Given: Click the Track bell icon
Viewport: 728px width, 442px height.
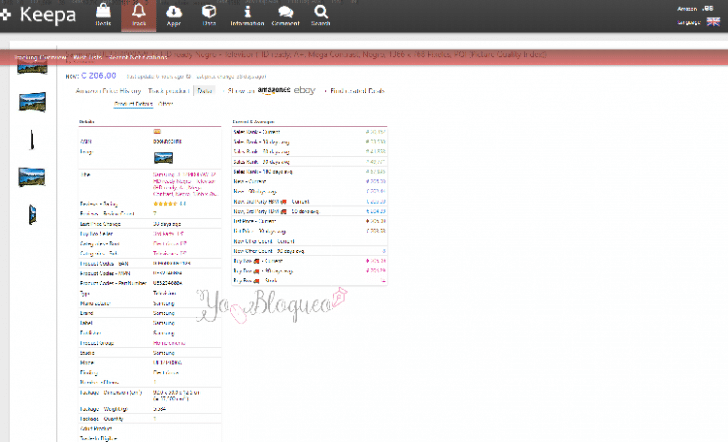Looking at the screenshot, I should point(138,14).
